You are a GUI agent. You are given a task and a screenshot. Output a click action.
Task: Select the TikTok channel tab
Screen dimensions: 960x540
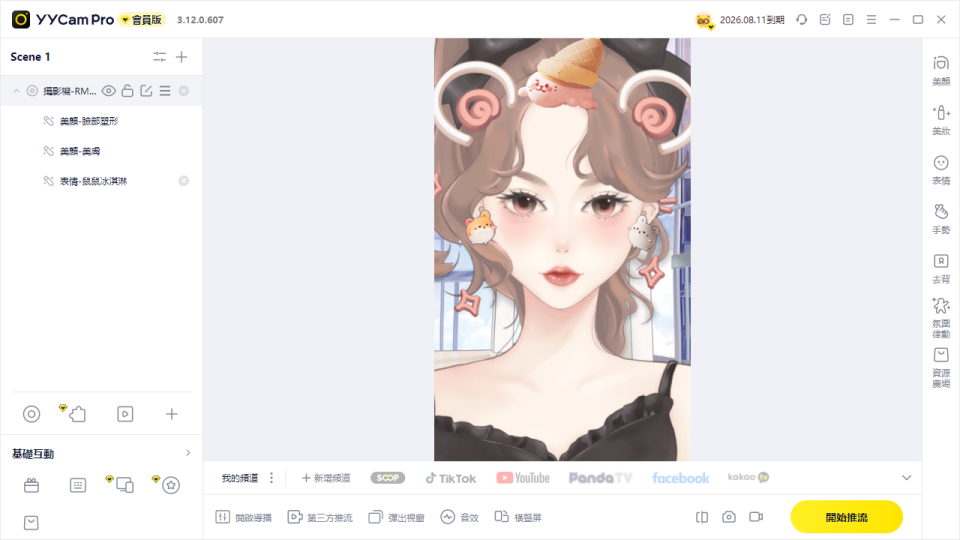click(451, 478)
